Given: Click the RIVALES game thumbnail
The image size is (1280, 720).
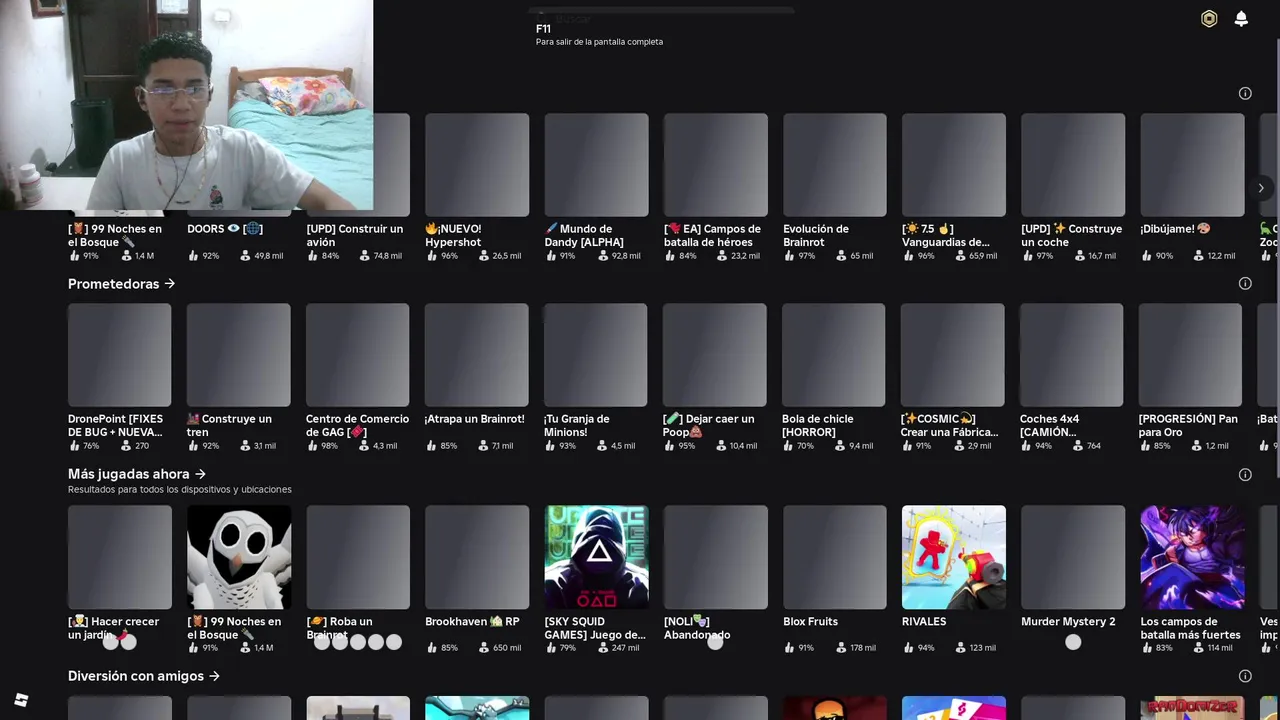Looking at the screenshot, I should pyautogui.click(x=954, y=557).
